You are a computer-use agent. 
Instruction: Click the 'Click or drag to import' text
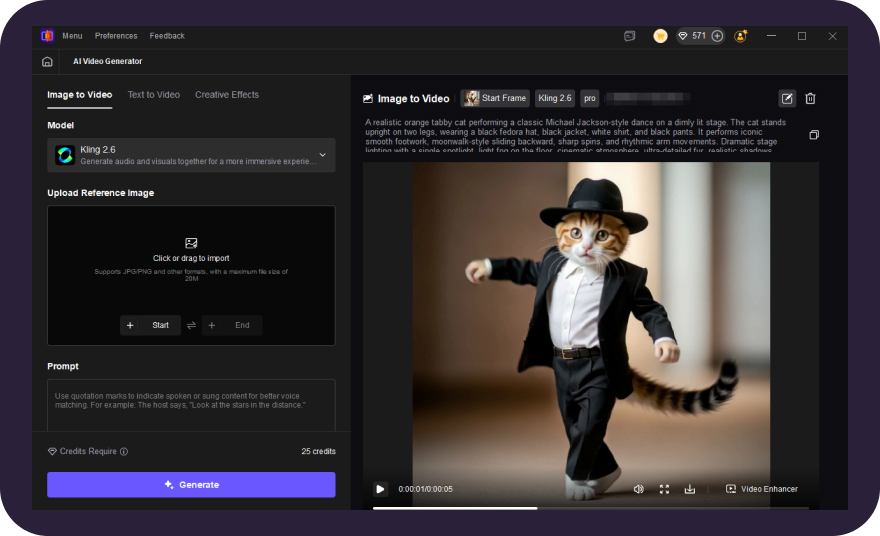(191, 258)
